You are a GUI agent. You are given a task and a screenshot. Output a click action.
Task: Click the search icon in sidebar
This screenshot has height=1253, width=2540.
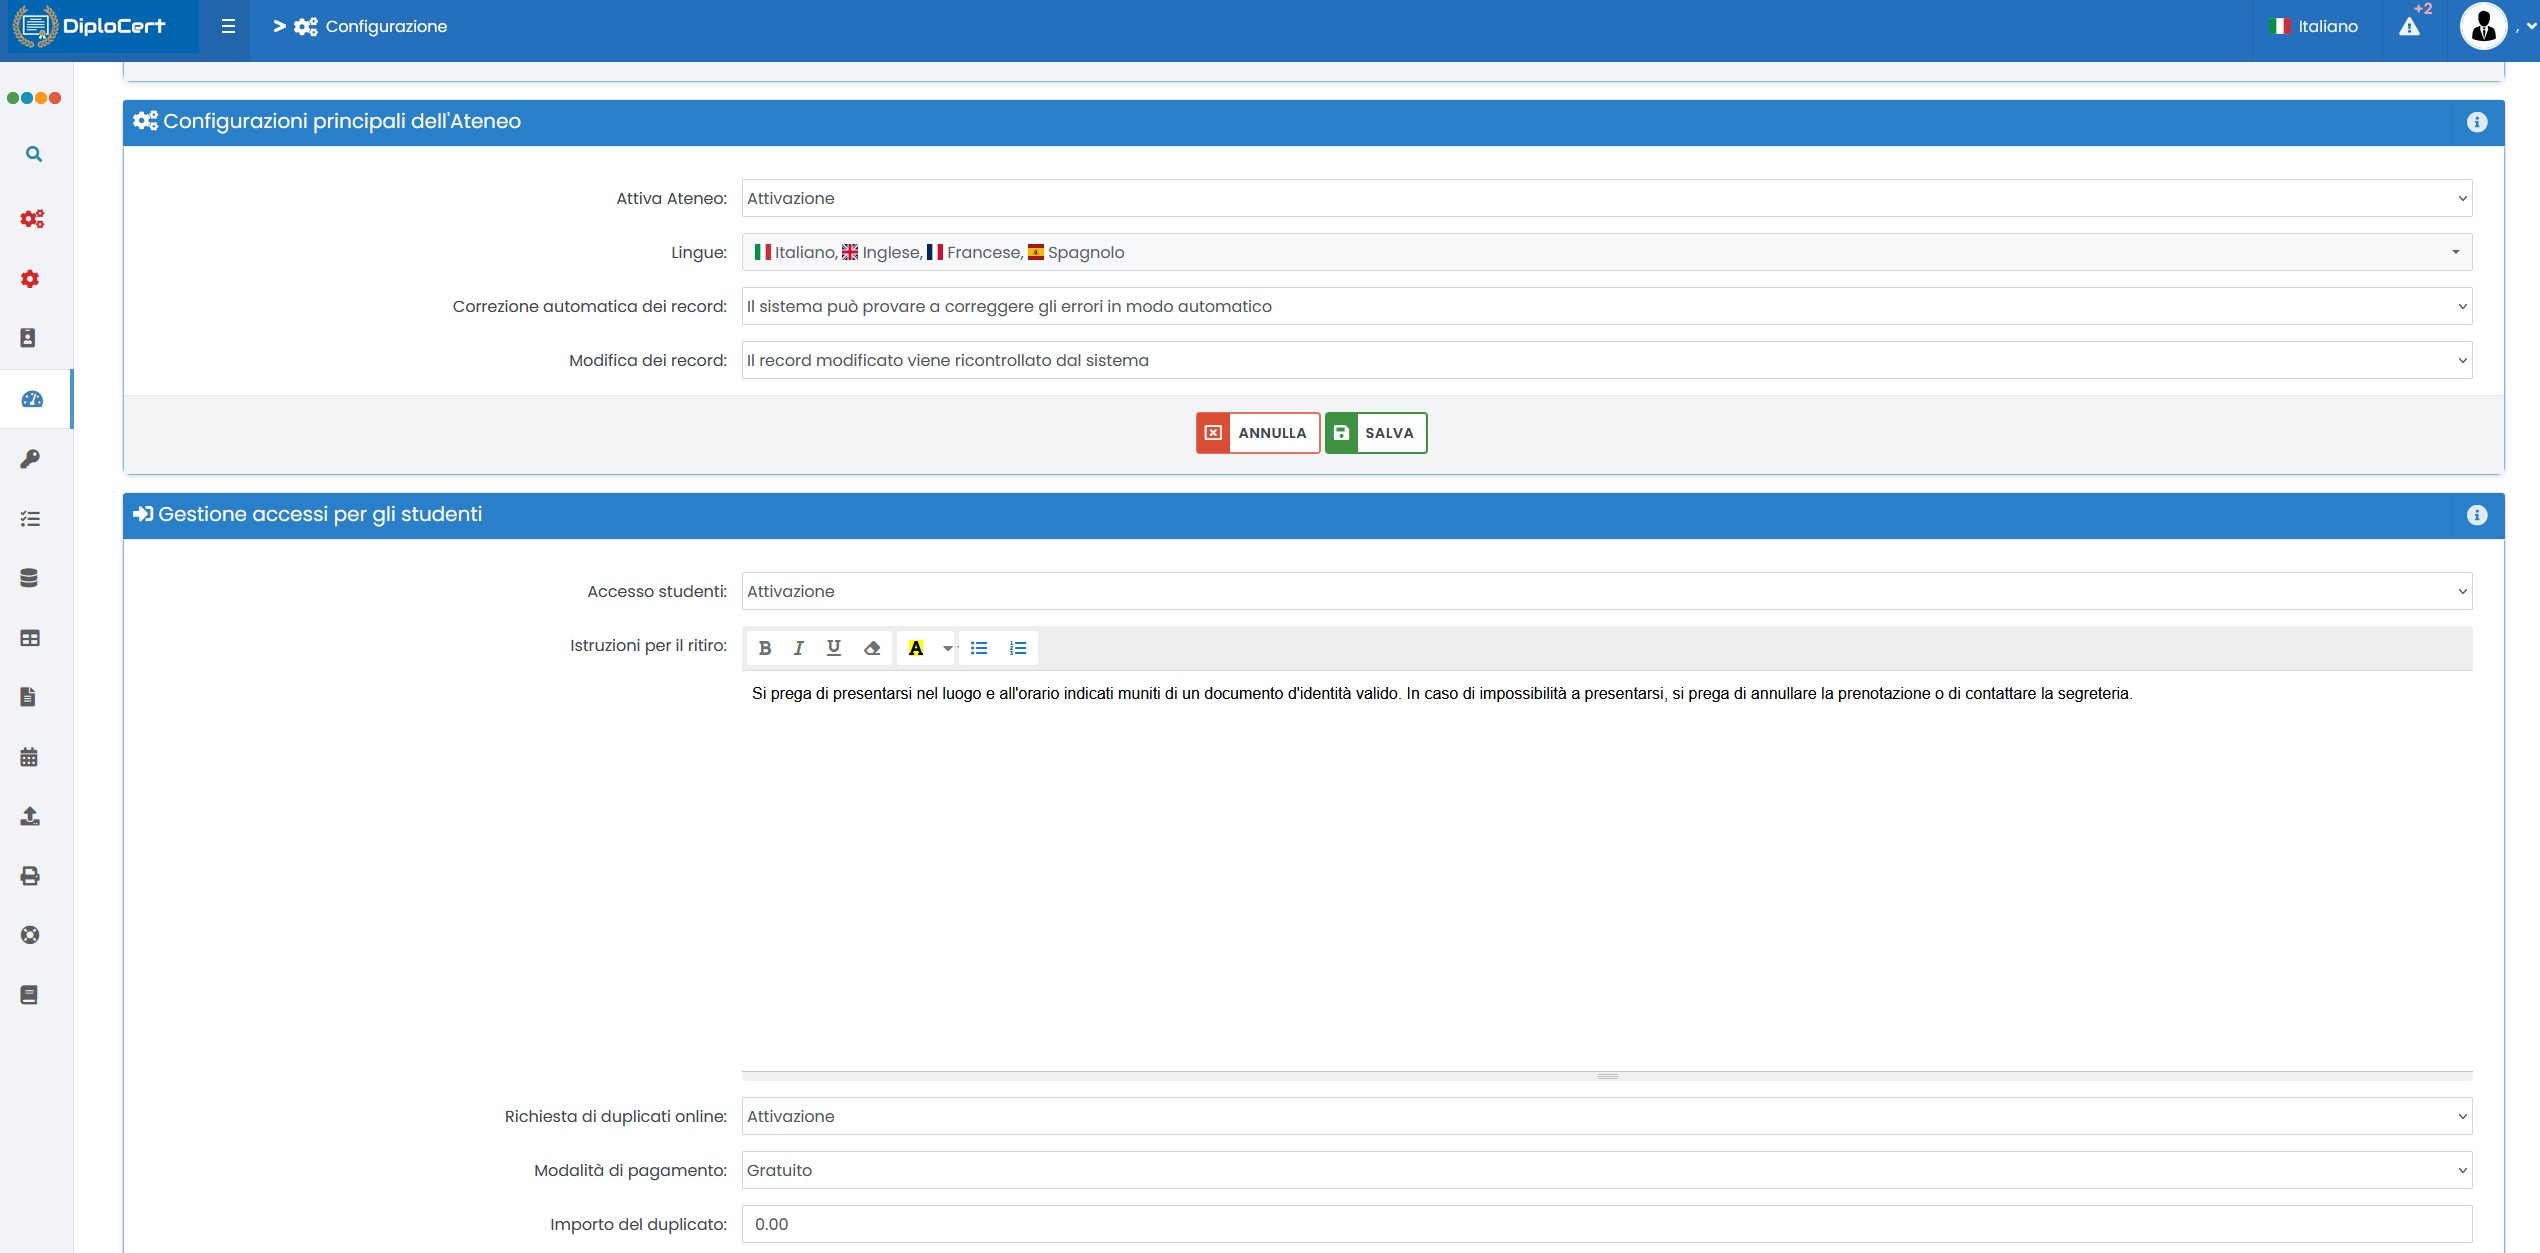pyautogui.click(x=33, y=154)
